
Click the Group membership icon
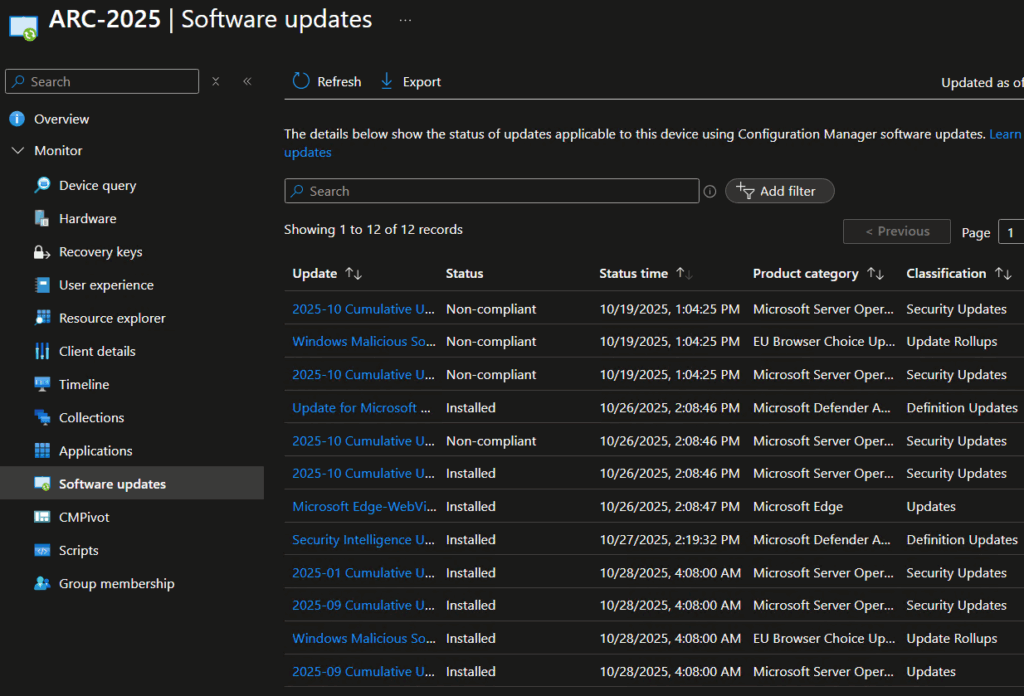[x=42, y=583]
